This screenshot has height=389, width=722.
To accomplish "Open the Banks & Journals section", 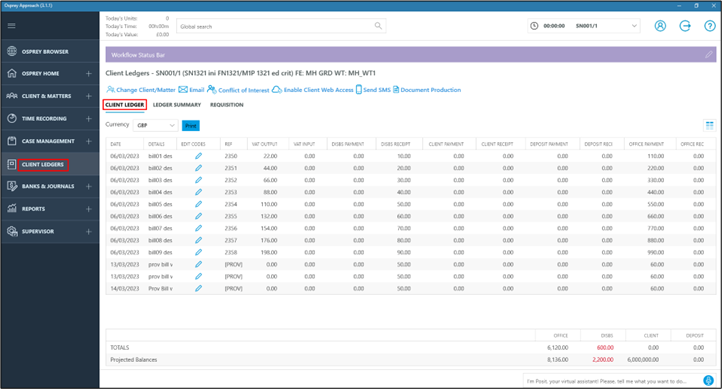I will click(48, 186).
